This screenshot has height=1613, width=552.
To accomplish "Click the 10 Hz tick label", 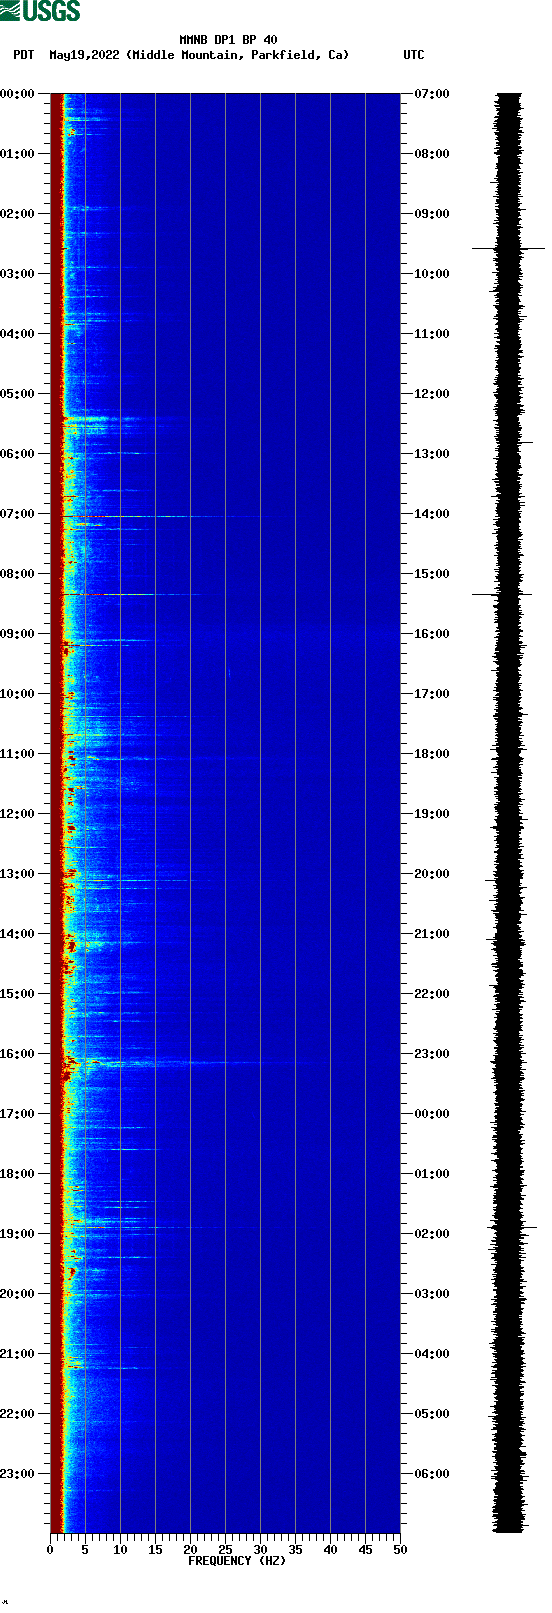I will pos(120,1550).
